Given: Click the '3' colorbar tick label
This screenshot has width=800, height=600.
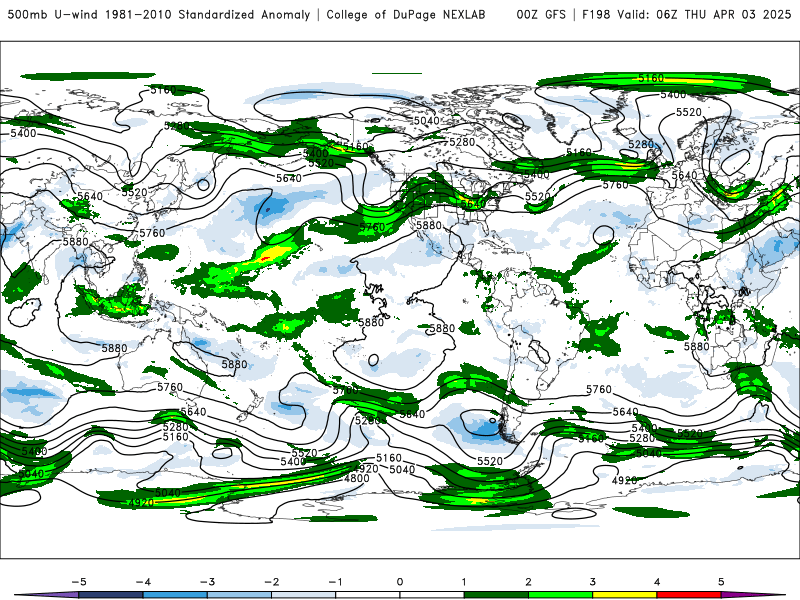Looking at the screenshot, I should pos(593,582).
